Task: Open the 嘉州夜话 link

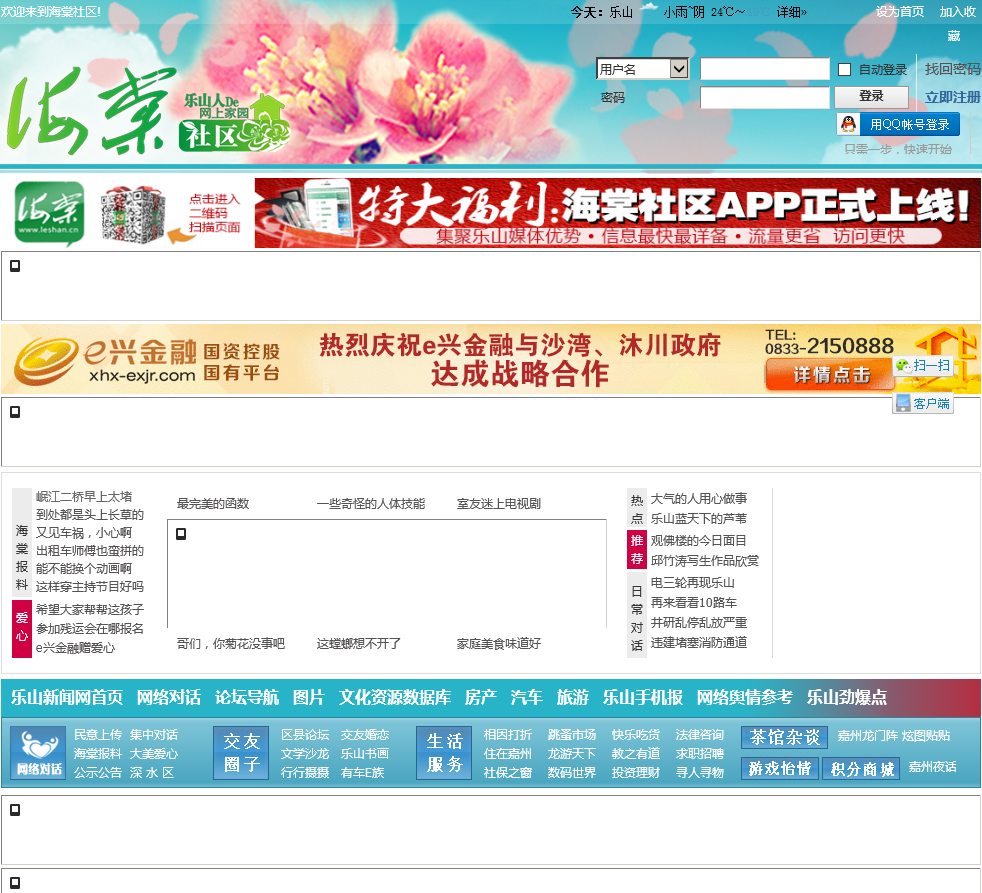Action: pos(933,767)
